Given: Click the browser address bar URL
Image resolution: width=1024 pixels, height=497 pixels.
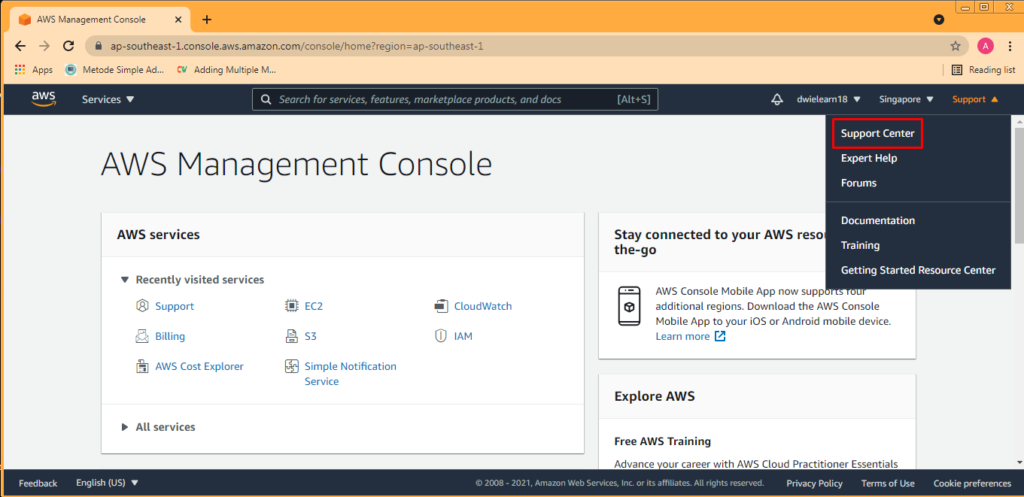Looking at the screenshot, I should [x=295, y=46].
